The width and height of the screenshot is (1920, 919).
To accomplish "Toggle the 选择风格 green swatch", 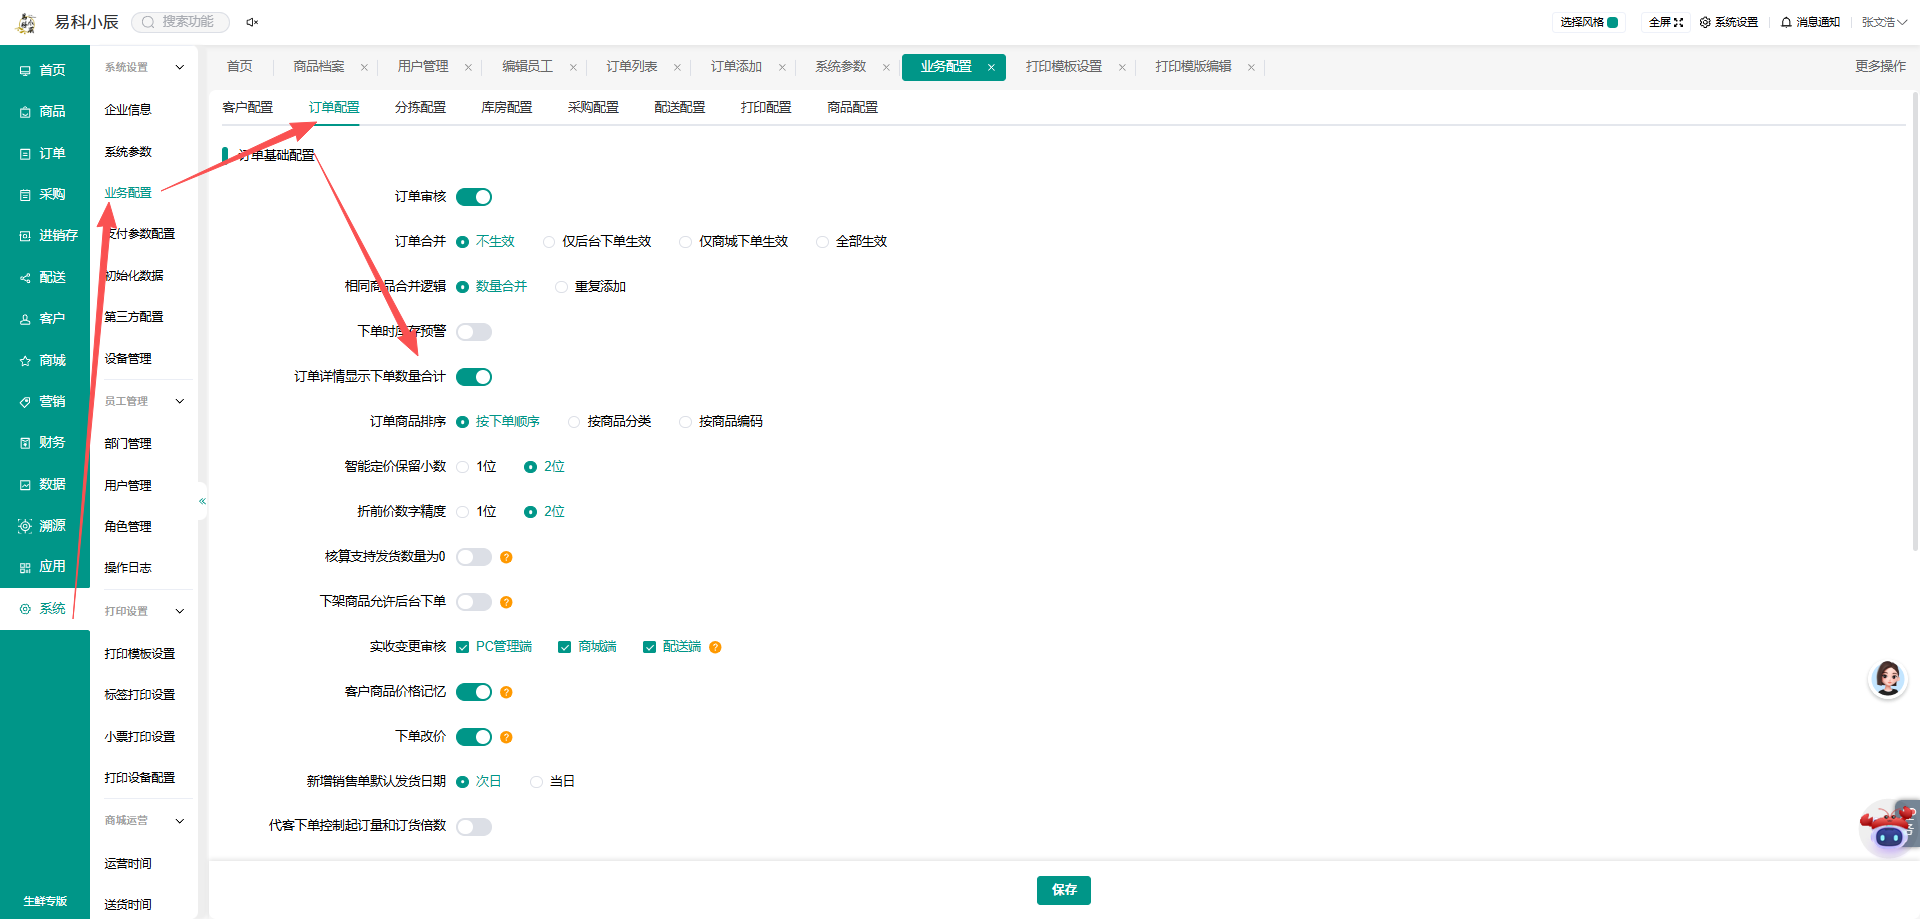I will coord(1612,22).
